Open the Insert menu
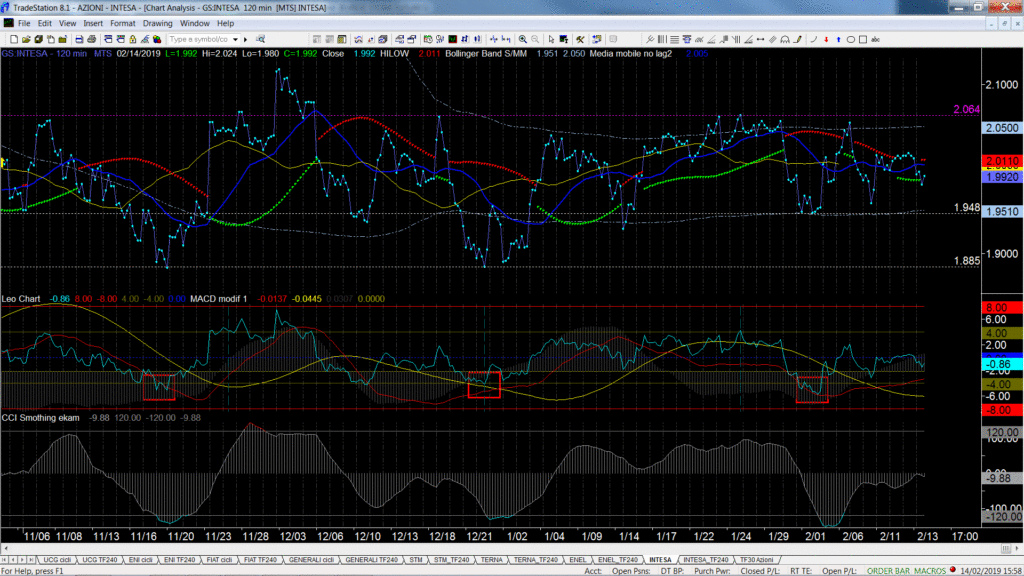1024x576 pixels. point(93,24)
